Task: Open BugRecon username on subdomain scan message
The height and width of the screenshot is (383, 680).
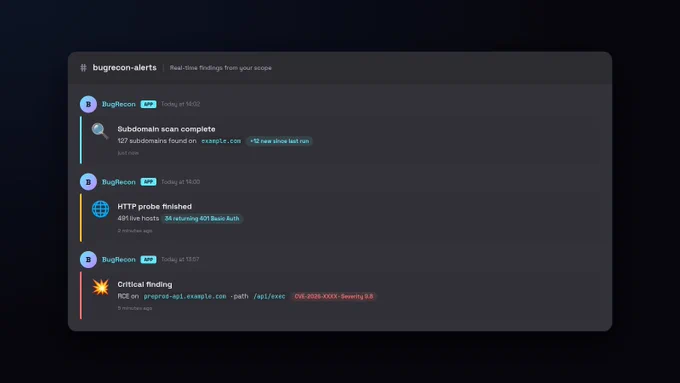Action: (118, 104)
